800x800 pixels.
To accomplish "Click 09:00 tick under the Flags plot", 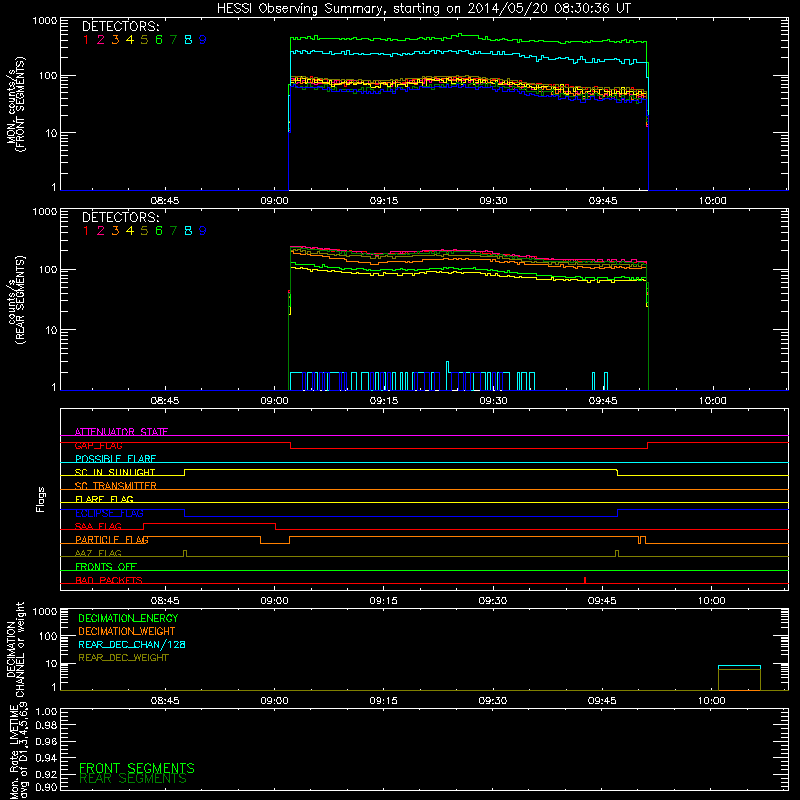I will point(274,601).
